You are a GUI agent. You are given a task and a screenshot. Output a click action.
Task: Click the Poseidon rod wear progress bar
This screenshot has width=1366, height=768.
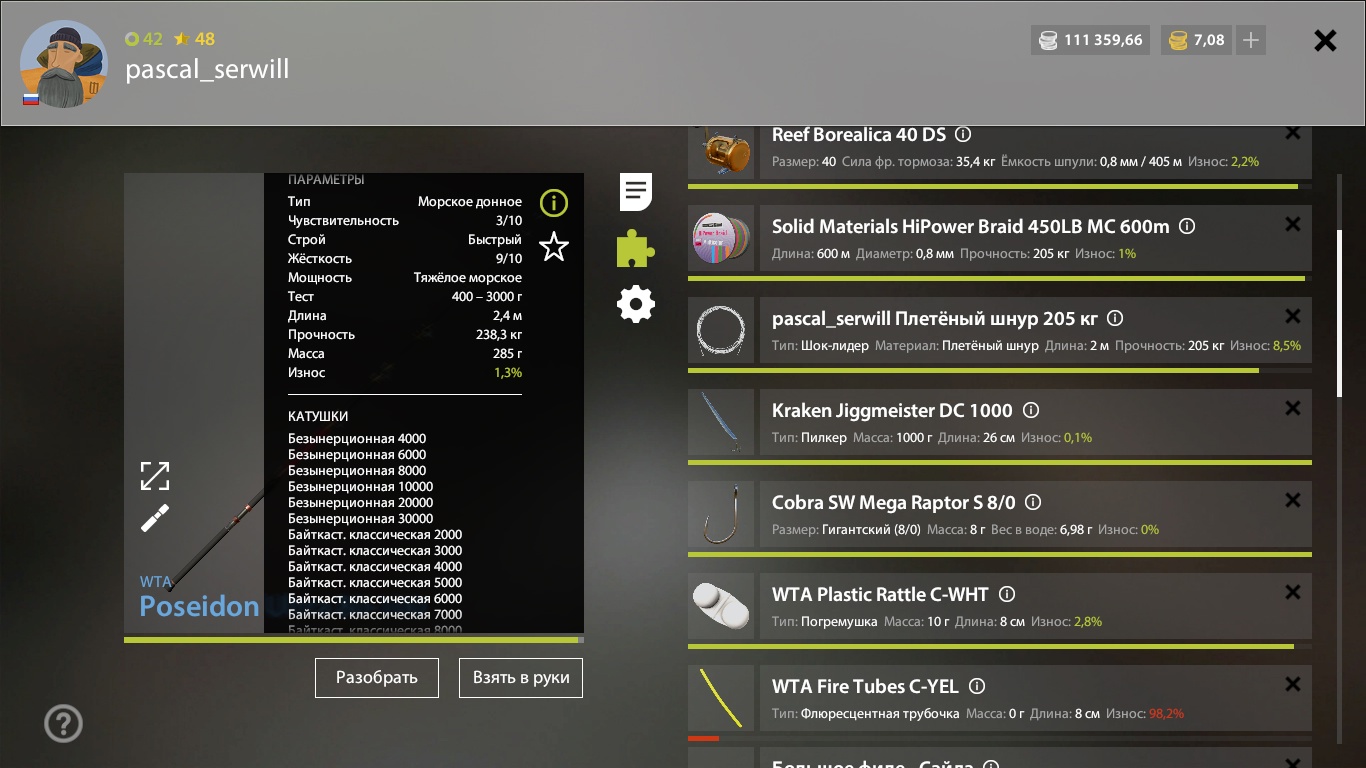[354, 639]
